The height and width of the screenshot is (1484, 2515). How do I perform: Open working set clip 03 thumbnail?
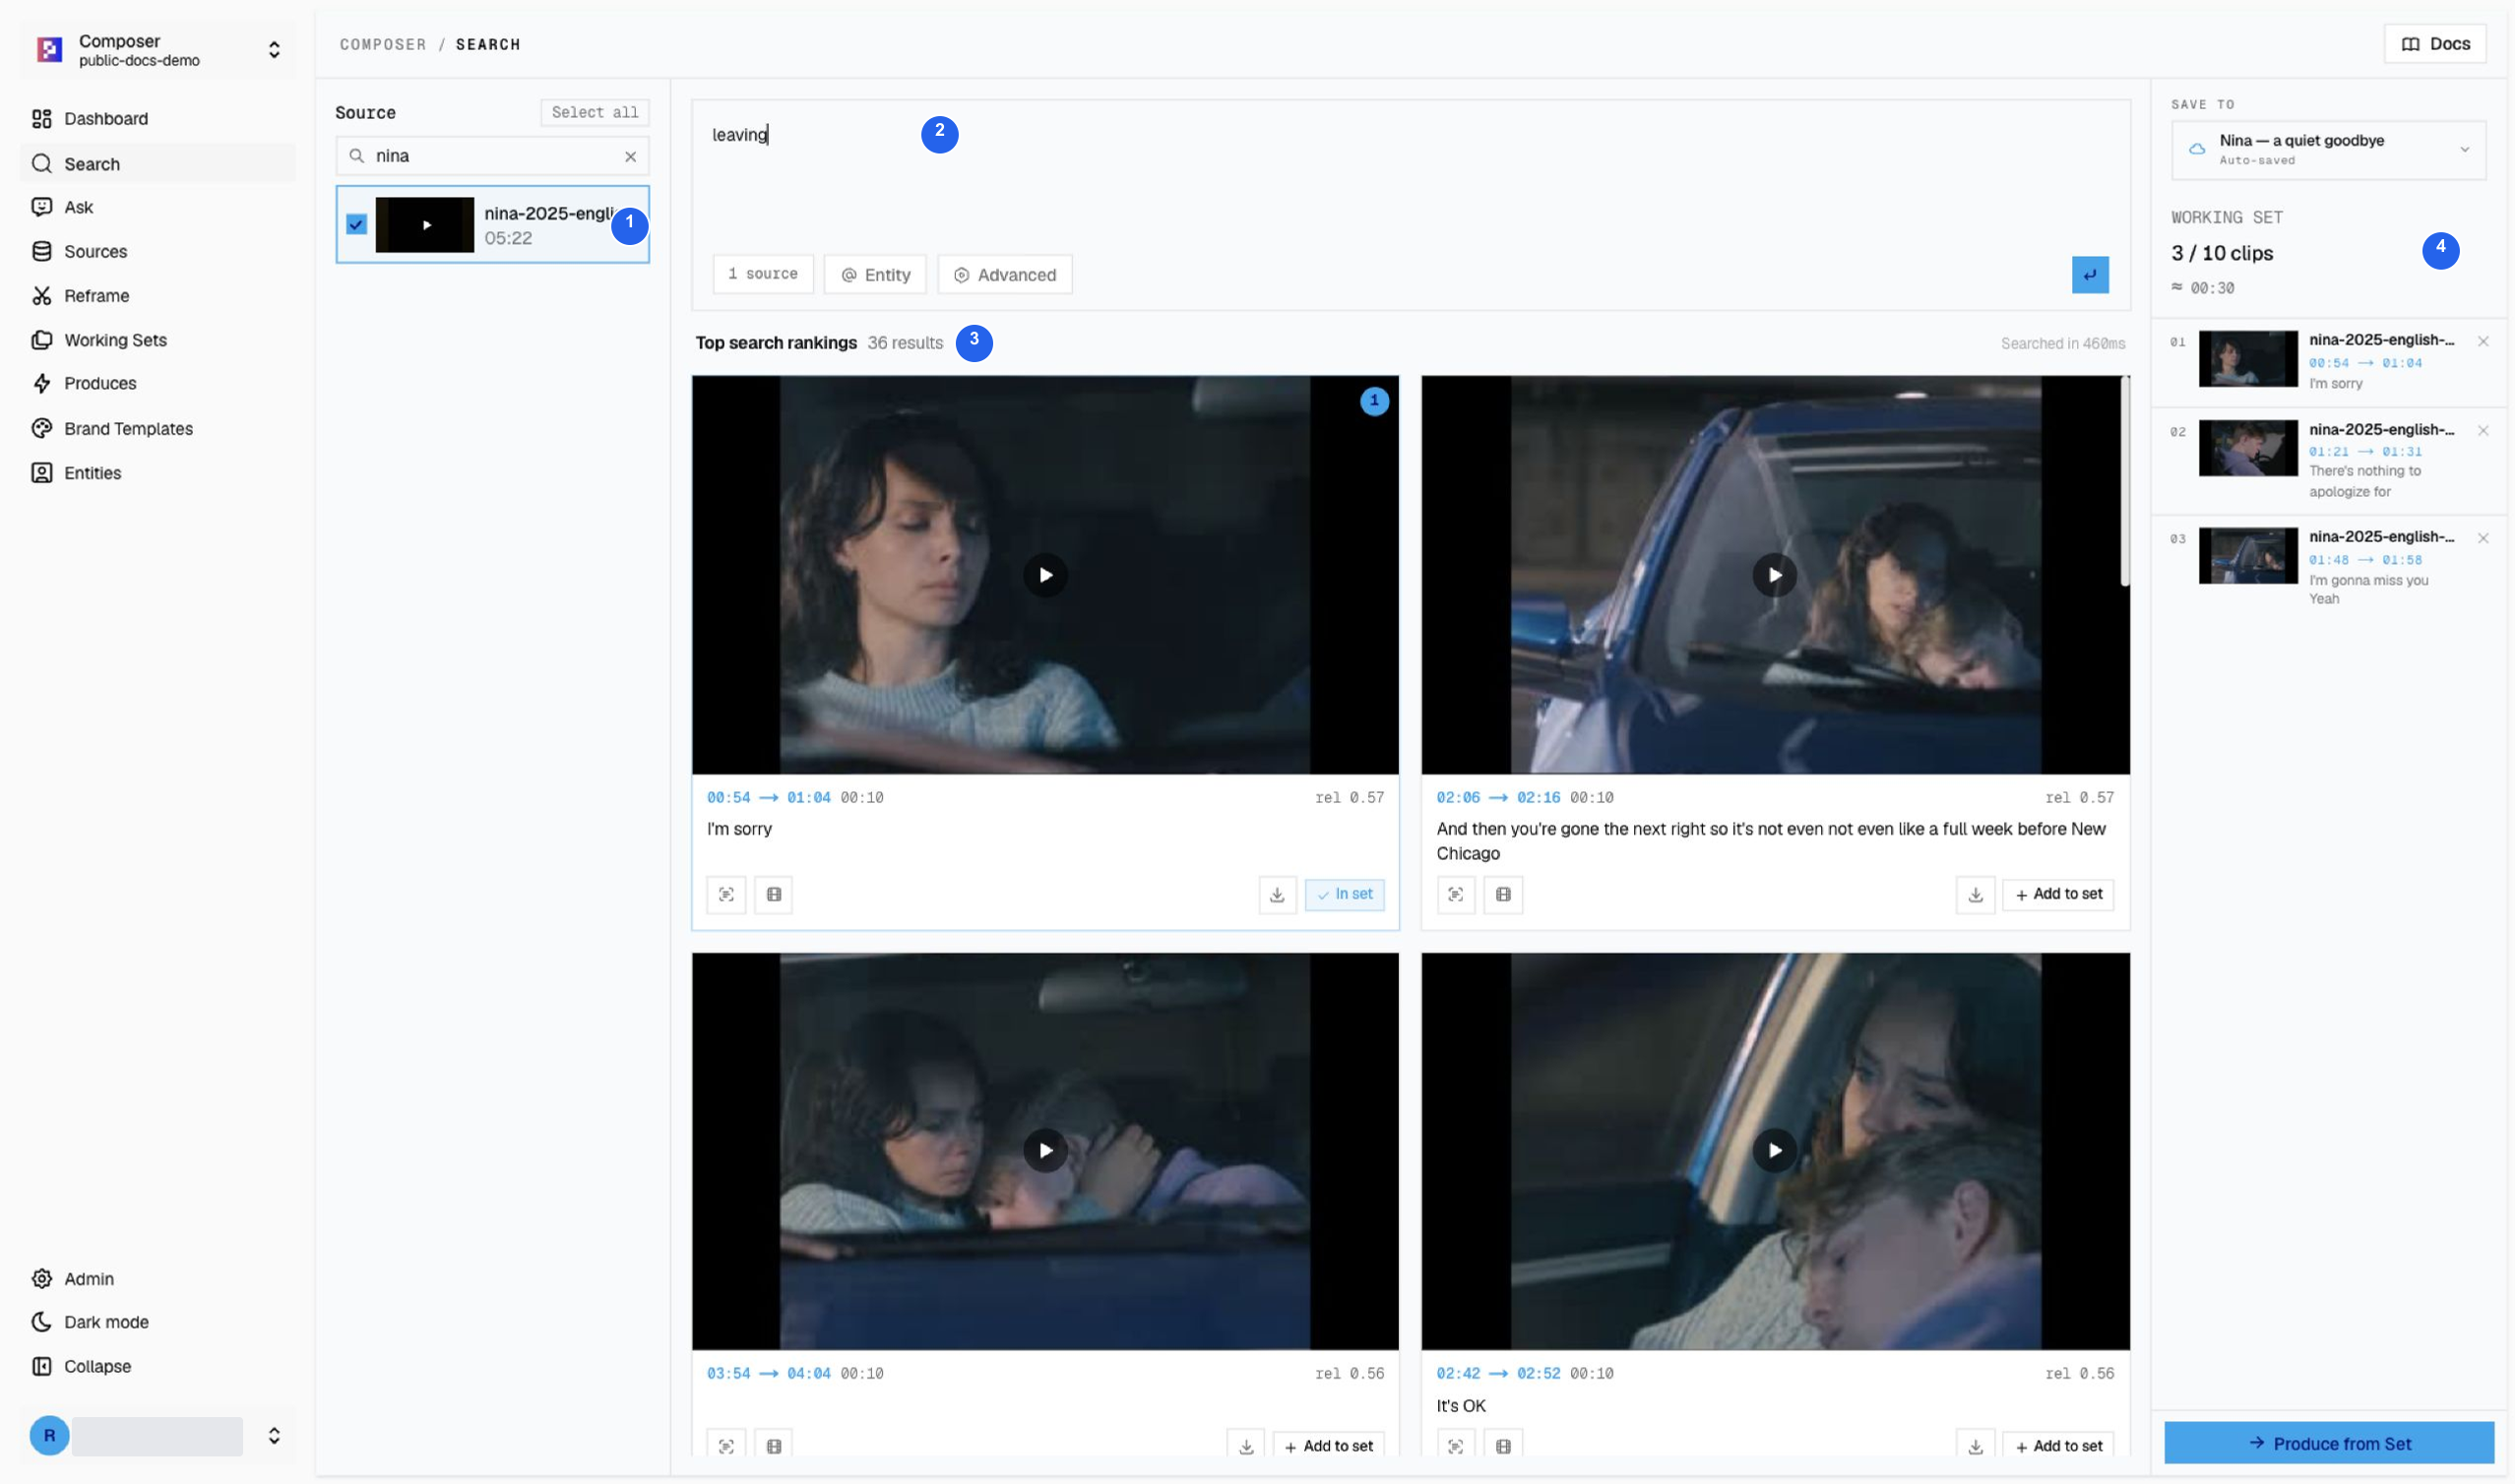2248,556
